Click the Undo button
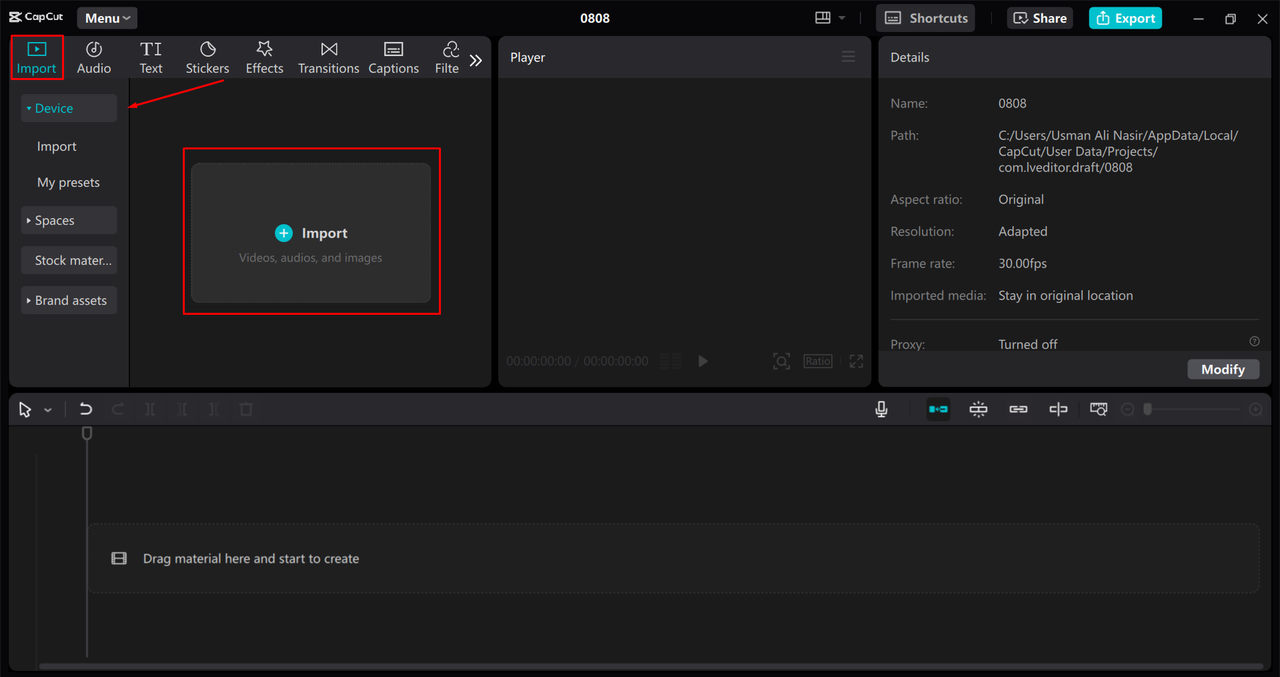Viewport: 1280px width, 677px height. [x=86, y=409]
